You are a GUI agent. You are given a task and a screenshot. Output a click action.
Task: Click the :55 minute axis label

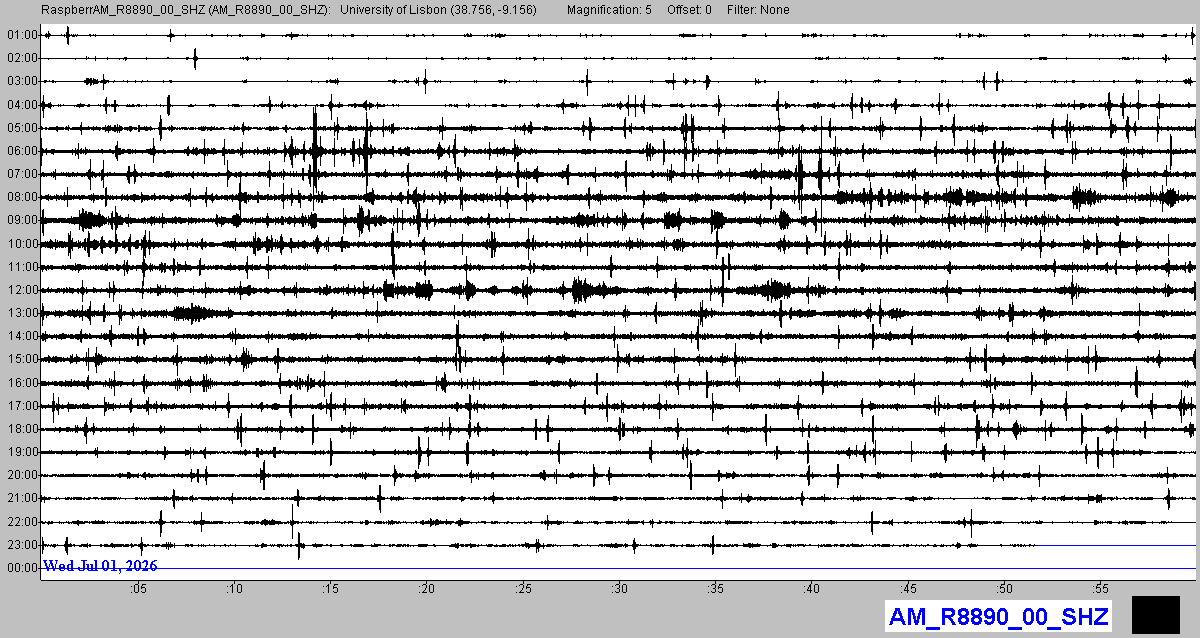click(x=1102, y=588)
